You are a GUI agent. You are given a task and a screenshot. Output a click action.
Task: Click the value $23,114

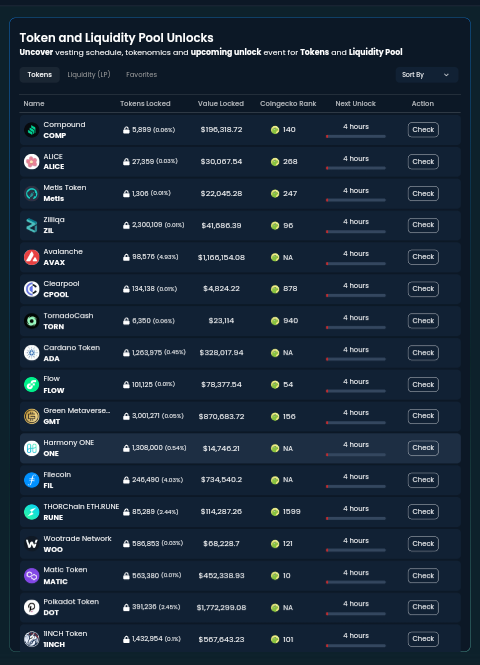pos(221,321)
